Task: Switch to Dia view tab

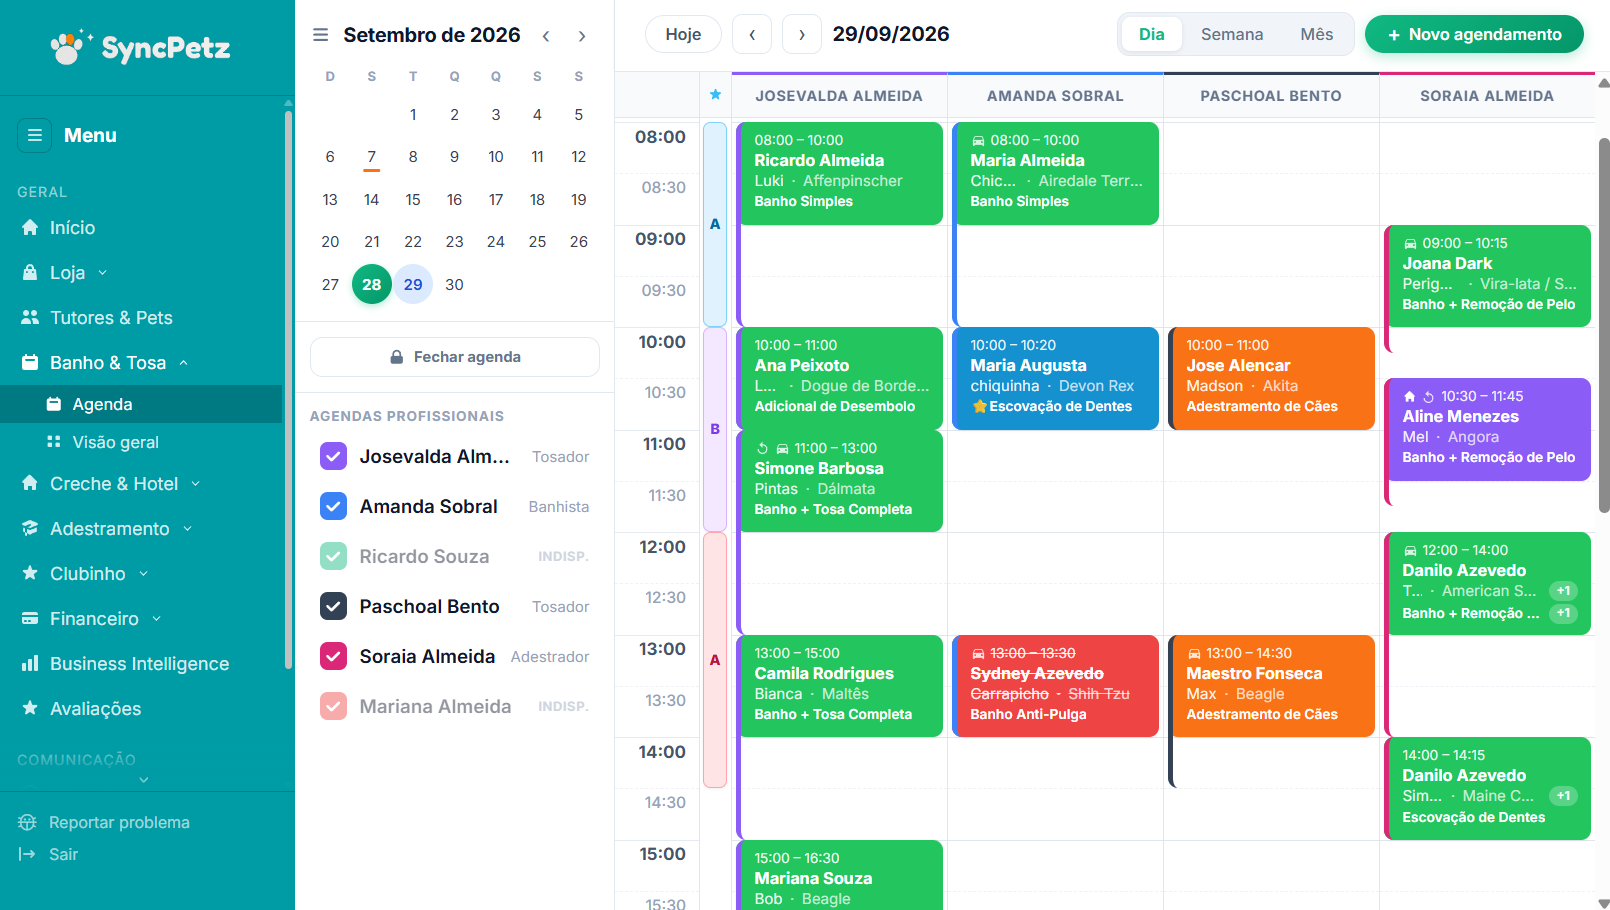Action: click(x=1152, y=34)
